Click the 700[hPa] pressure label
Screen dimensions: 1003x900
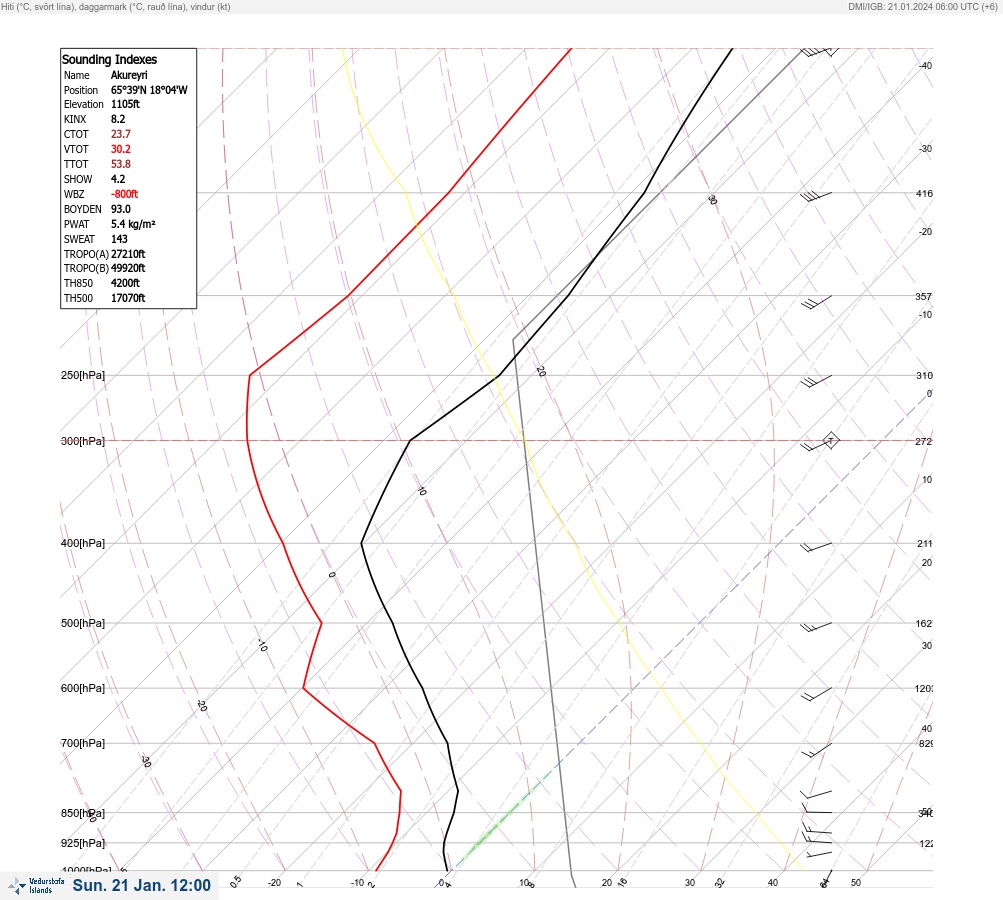[83, 743]
